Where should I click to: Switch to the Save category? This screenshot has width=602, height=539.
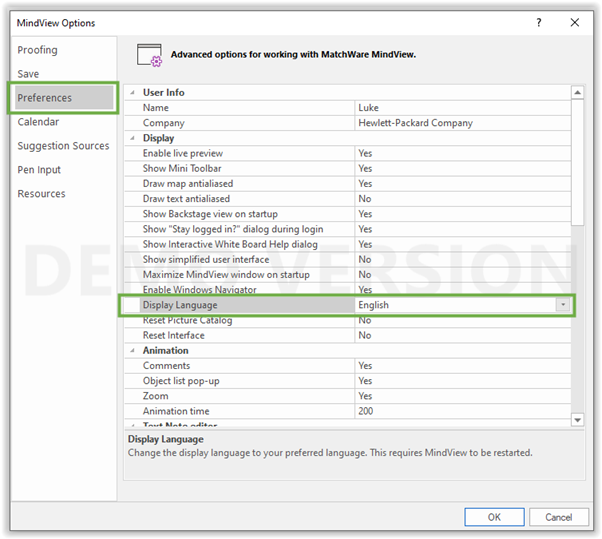(x=28, y=74)
